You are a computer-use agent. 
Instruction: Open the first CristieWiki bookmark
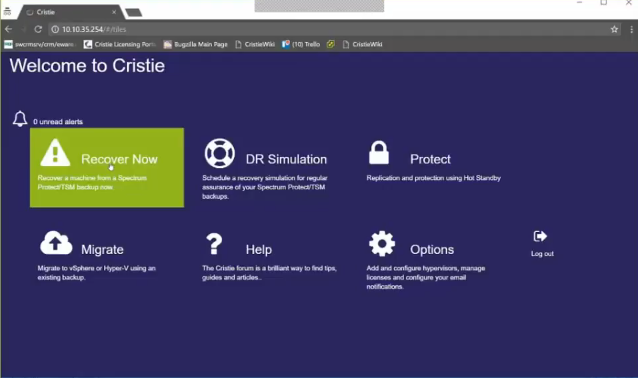coord(255,44)
